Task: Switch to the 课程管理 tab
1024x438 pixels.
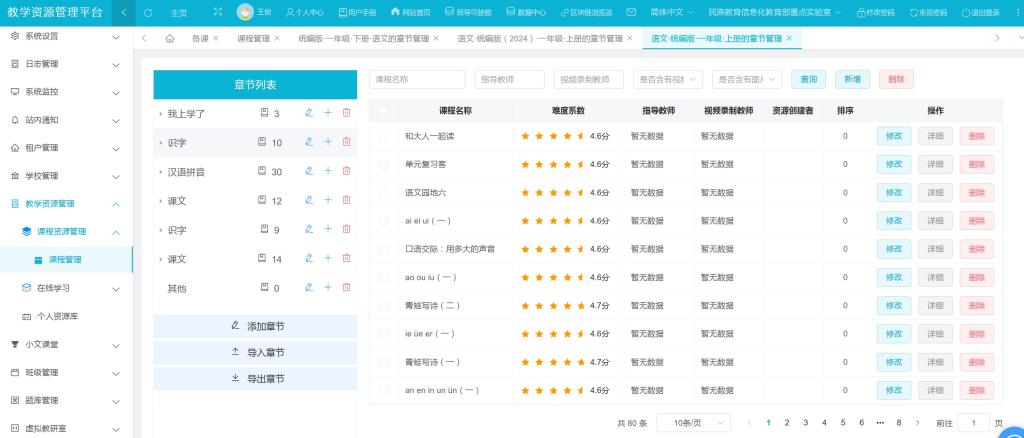Action: pos(254,38)
